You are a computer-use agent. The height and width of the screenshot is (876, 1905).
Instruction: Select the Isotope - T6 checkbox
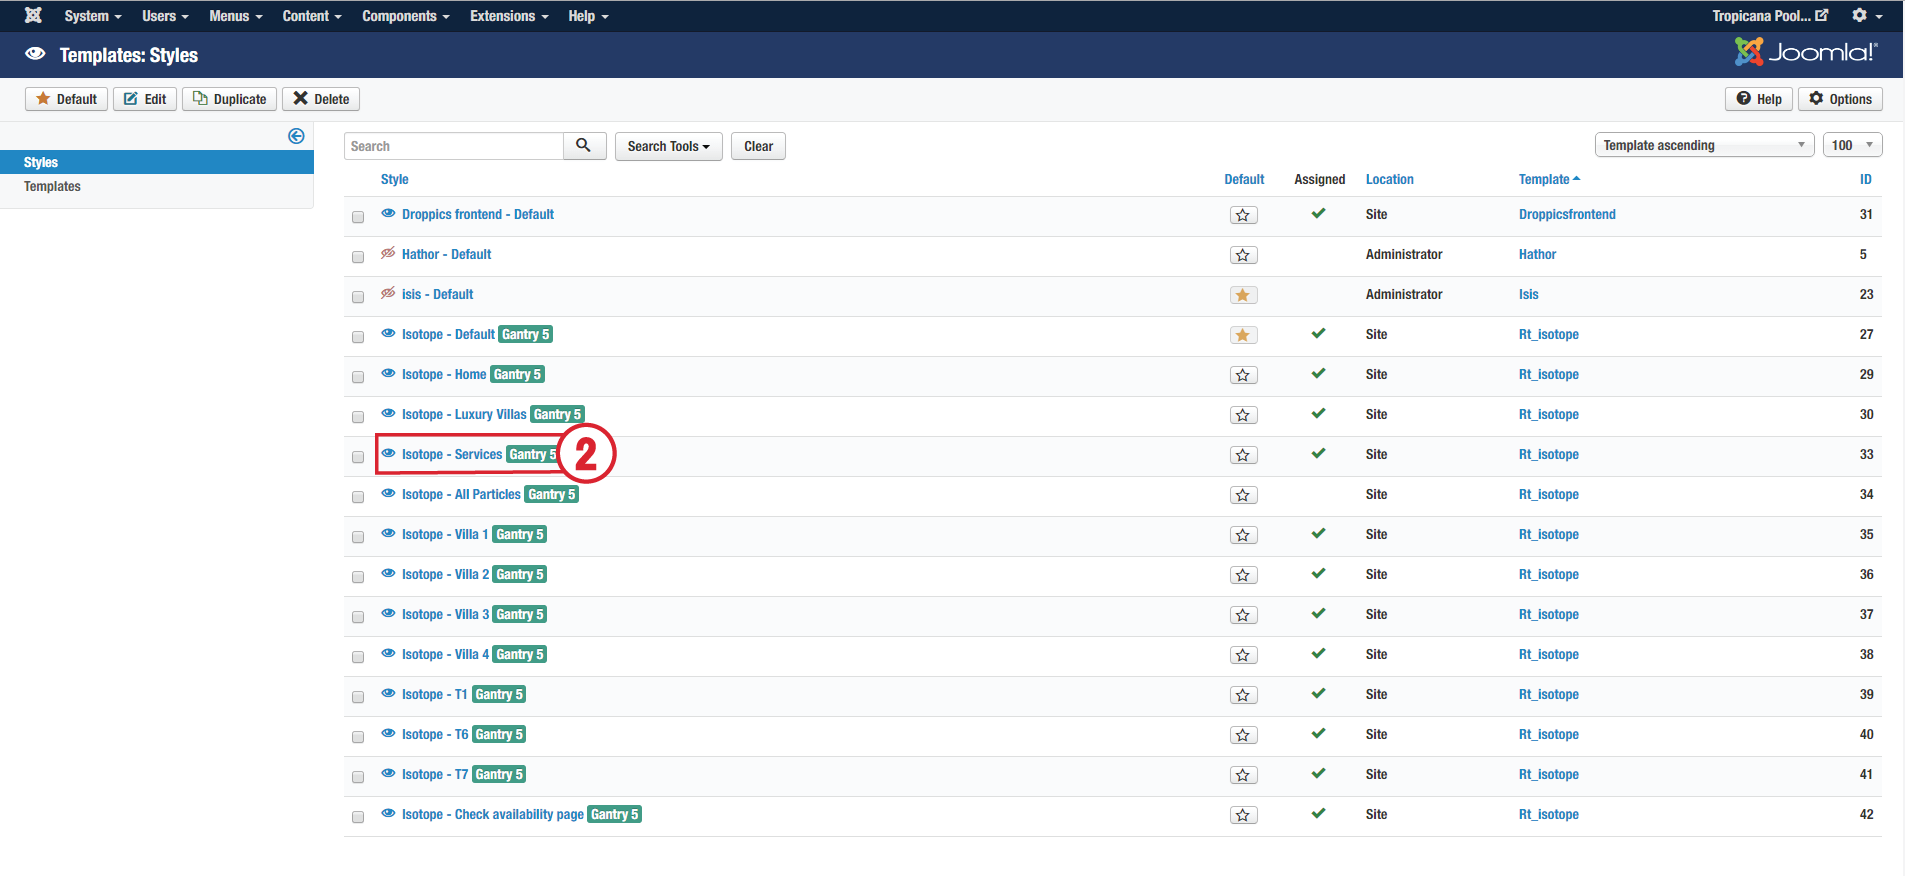[x=358, y=737]
